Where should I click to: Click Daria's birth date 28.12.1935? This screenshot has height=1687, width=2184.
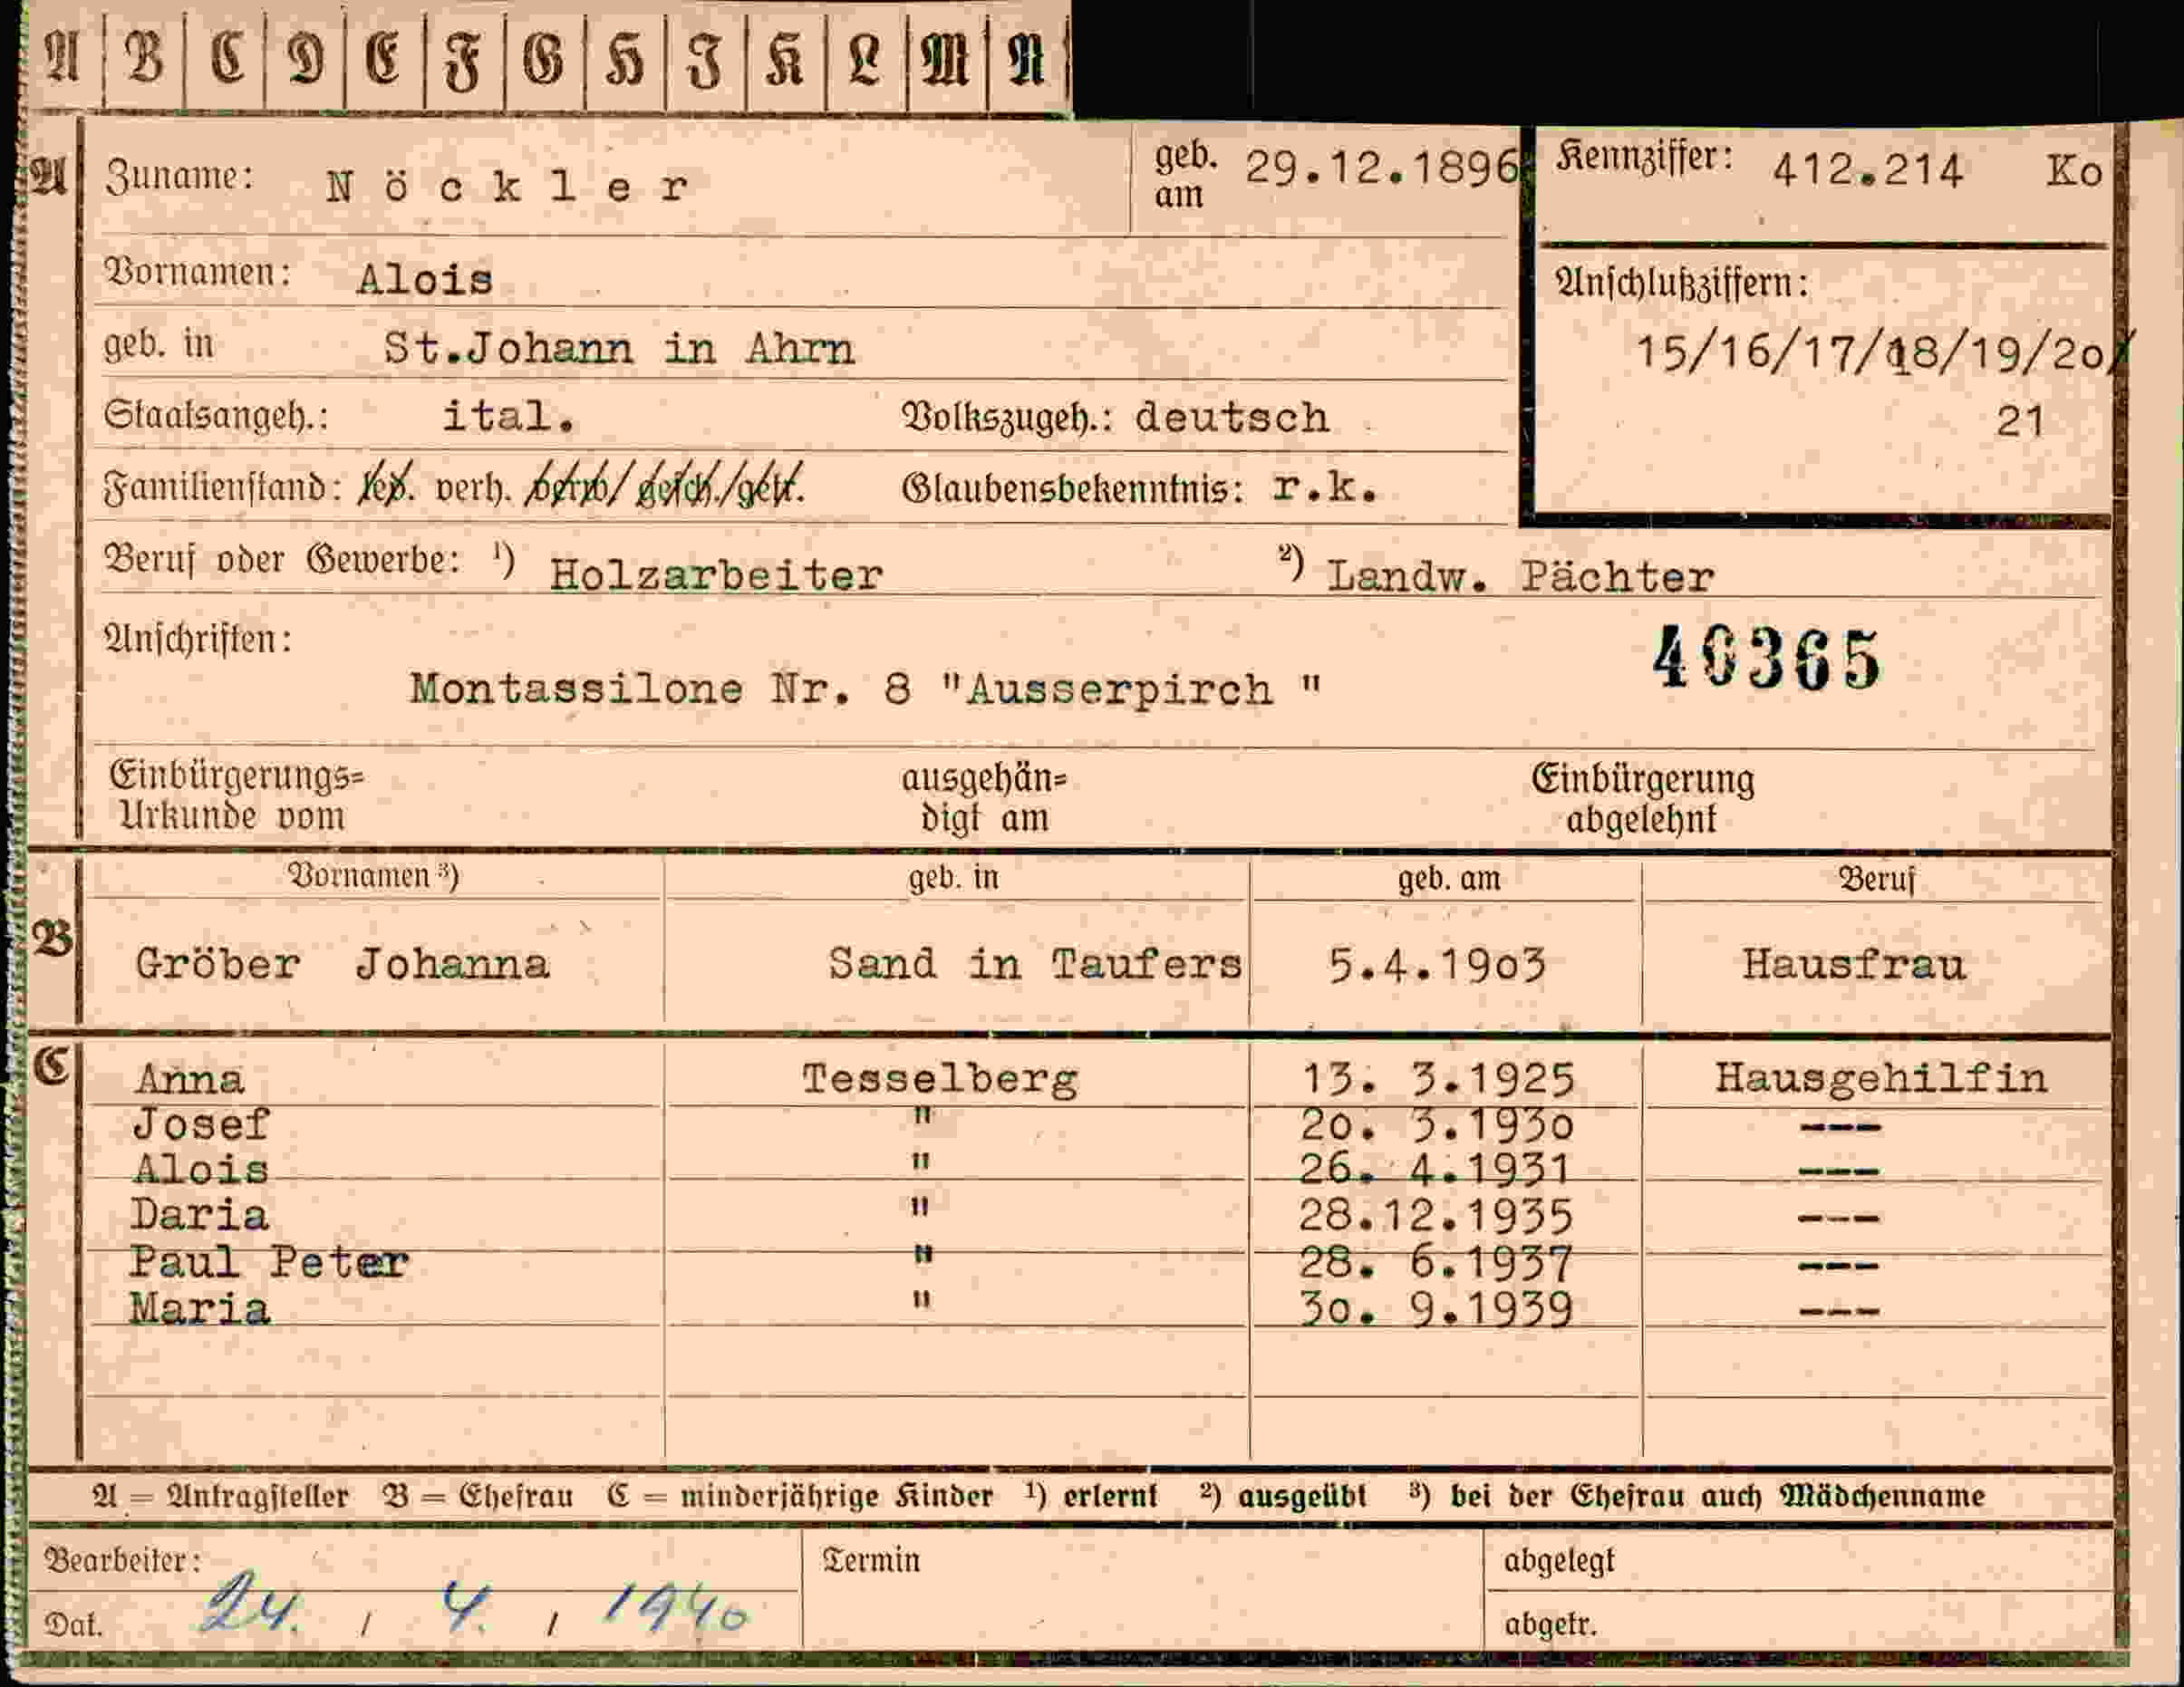pyautogui.click(x=1435, y=1216)
